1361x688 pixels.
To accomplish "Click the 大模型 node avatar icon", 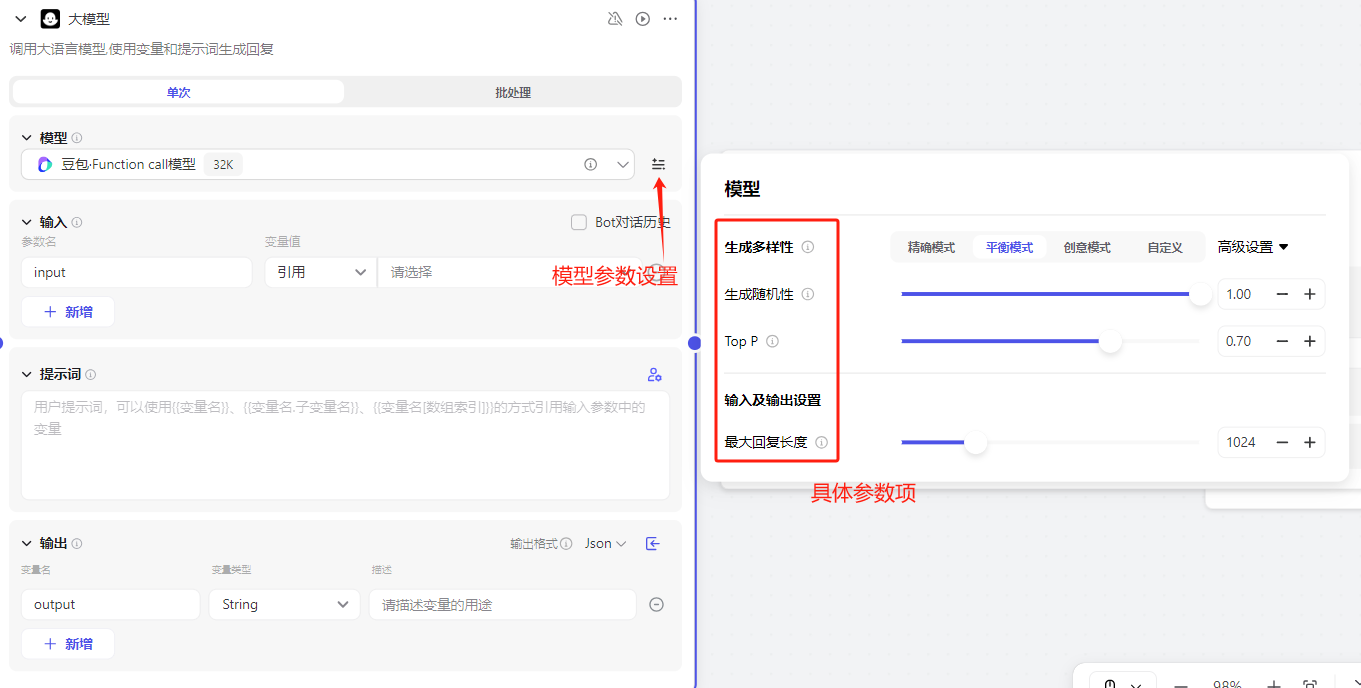I will [x=50, y=18].
